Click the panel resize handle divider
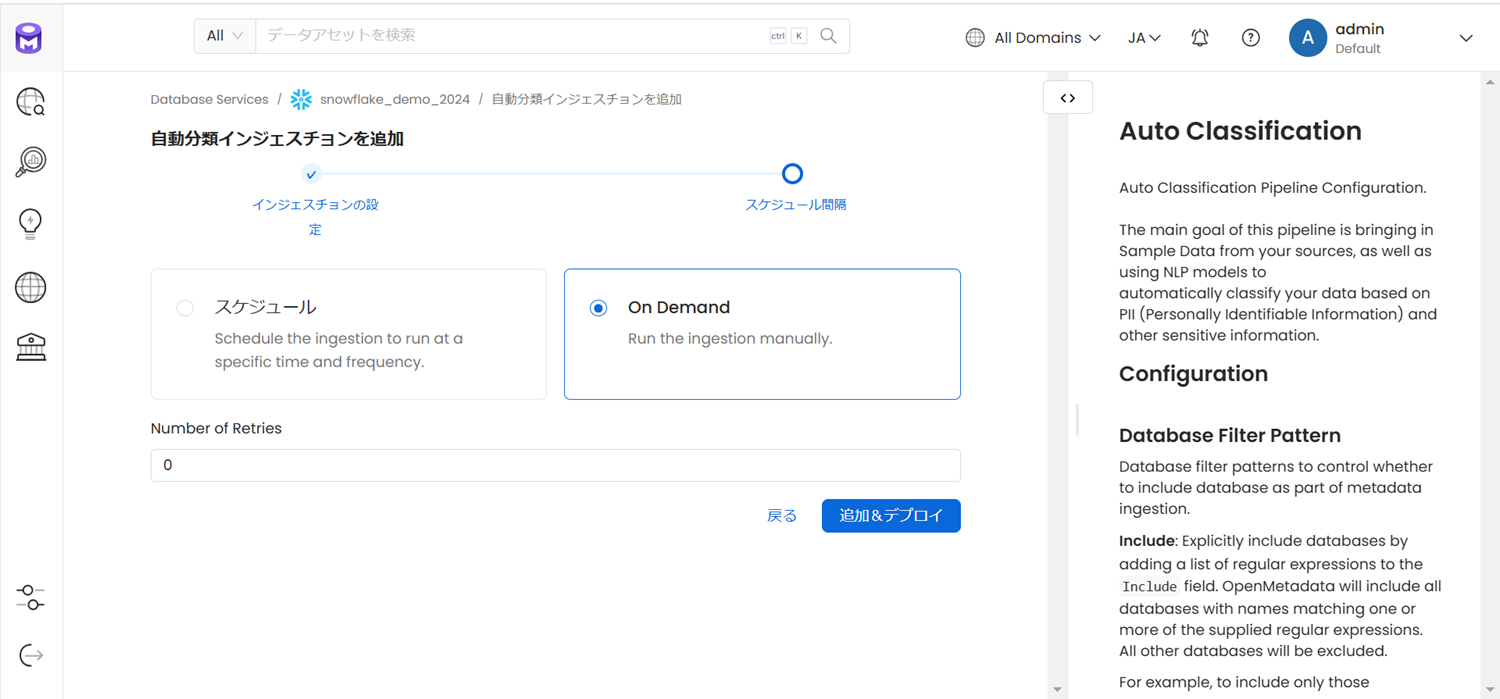The image size is (1500, 699). (1077, 420)
